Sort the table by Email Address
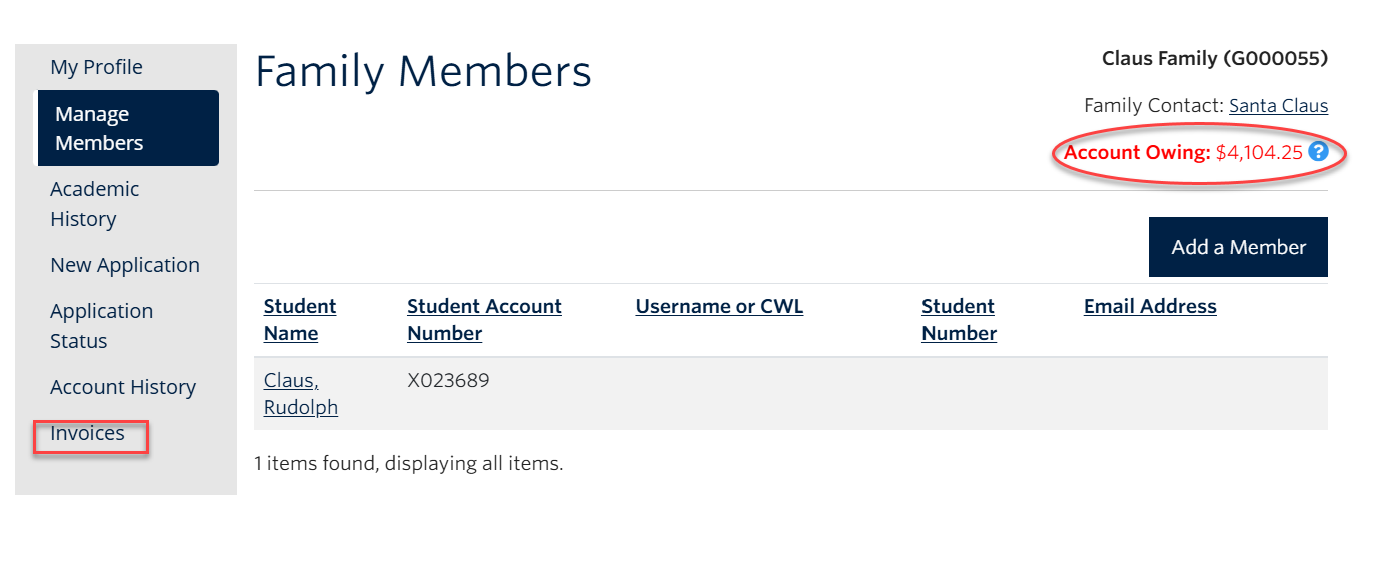Viewport: 1380px width, 584px height. point(1149,306)
